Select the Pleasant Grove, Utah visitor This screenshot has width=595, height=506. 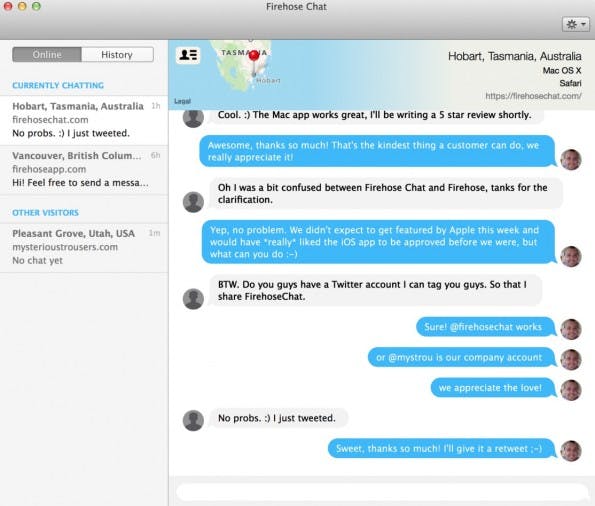tap(84, 247)
